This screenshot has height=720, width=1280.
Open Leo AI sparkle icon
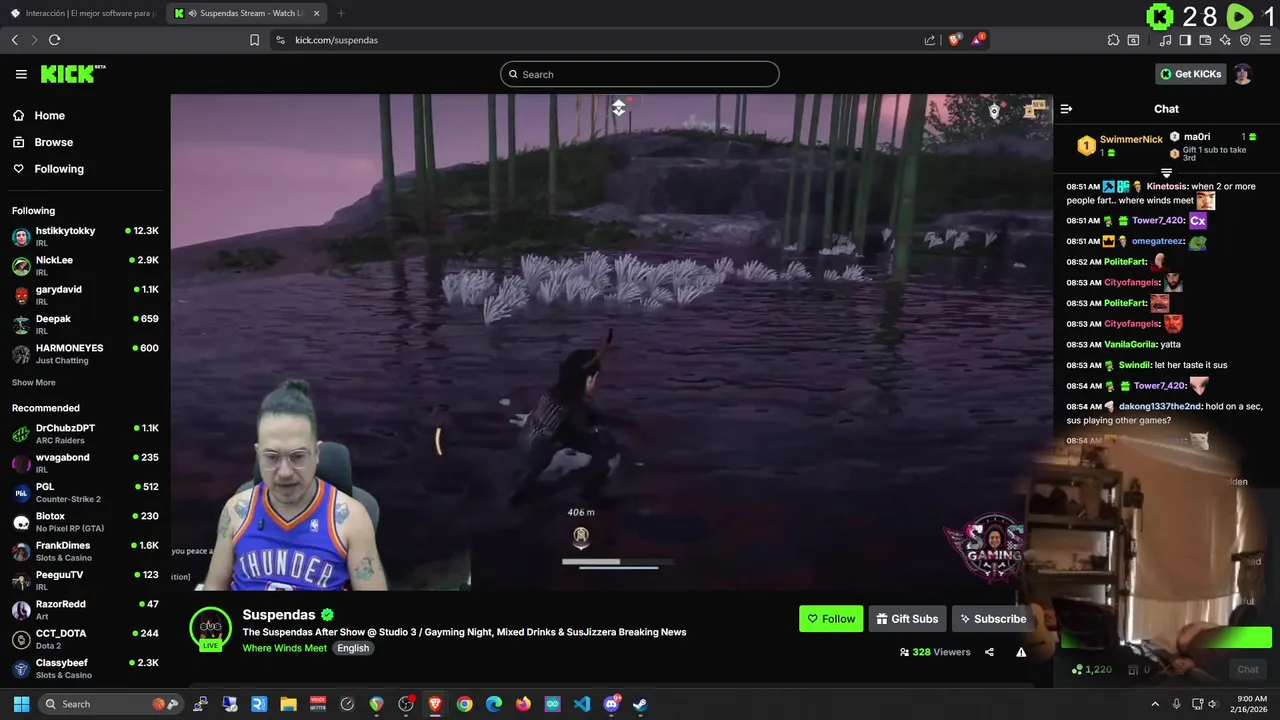1225,40
